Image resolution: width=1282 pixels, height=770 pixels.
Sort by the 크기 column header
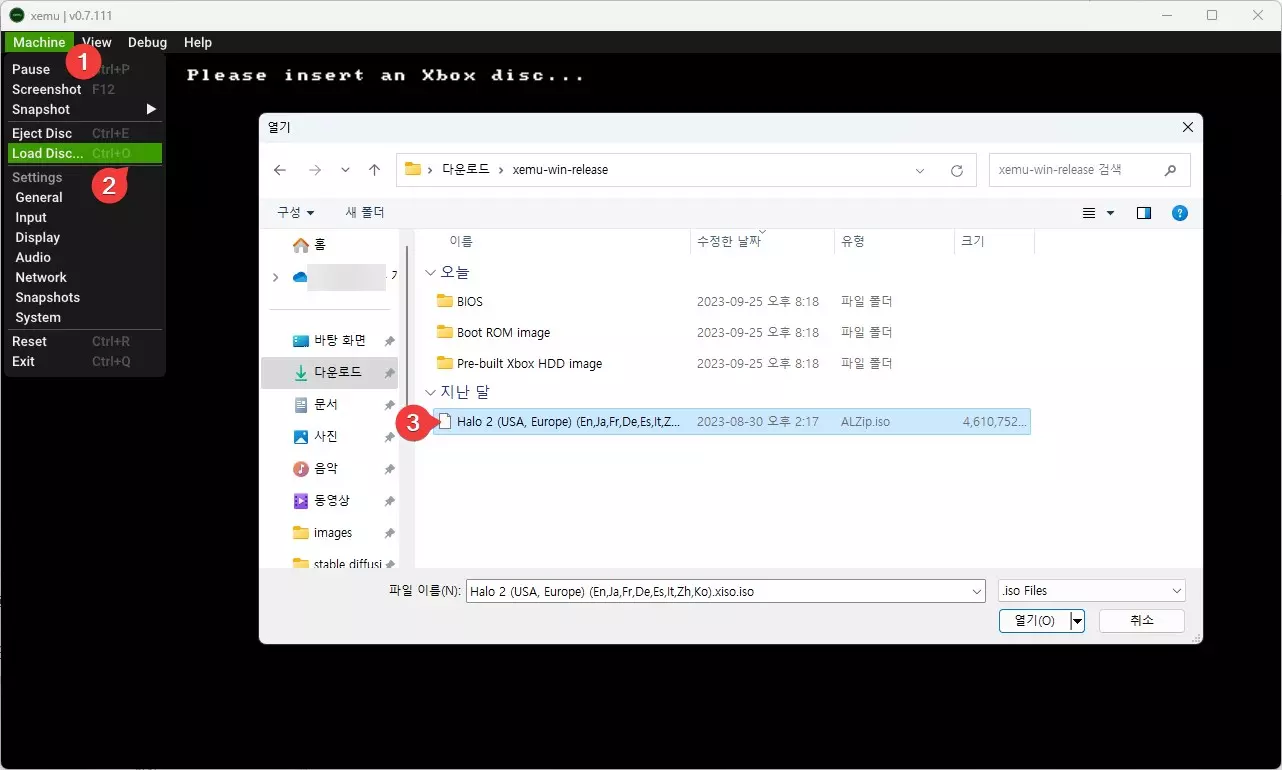(x=972, y=241)
